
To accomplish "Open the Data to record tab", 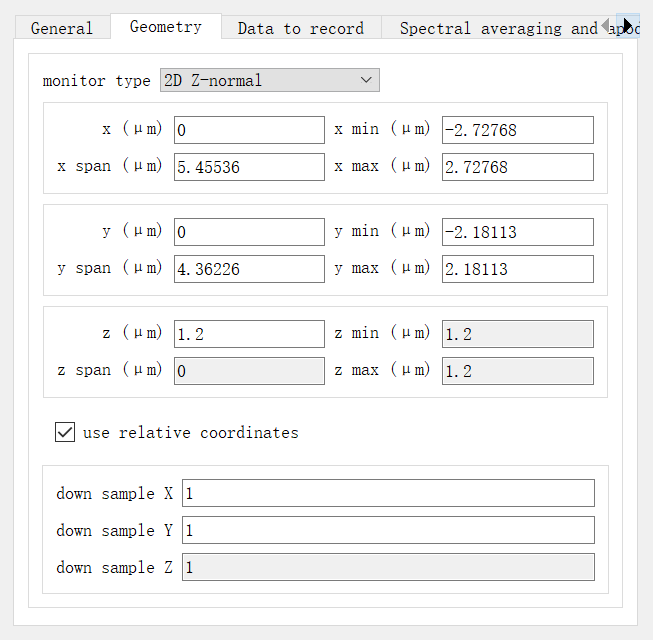I will click(300, 28).
